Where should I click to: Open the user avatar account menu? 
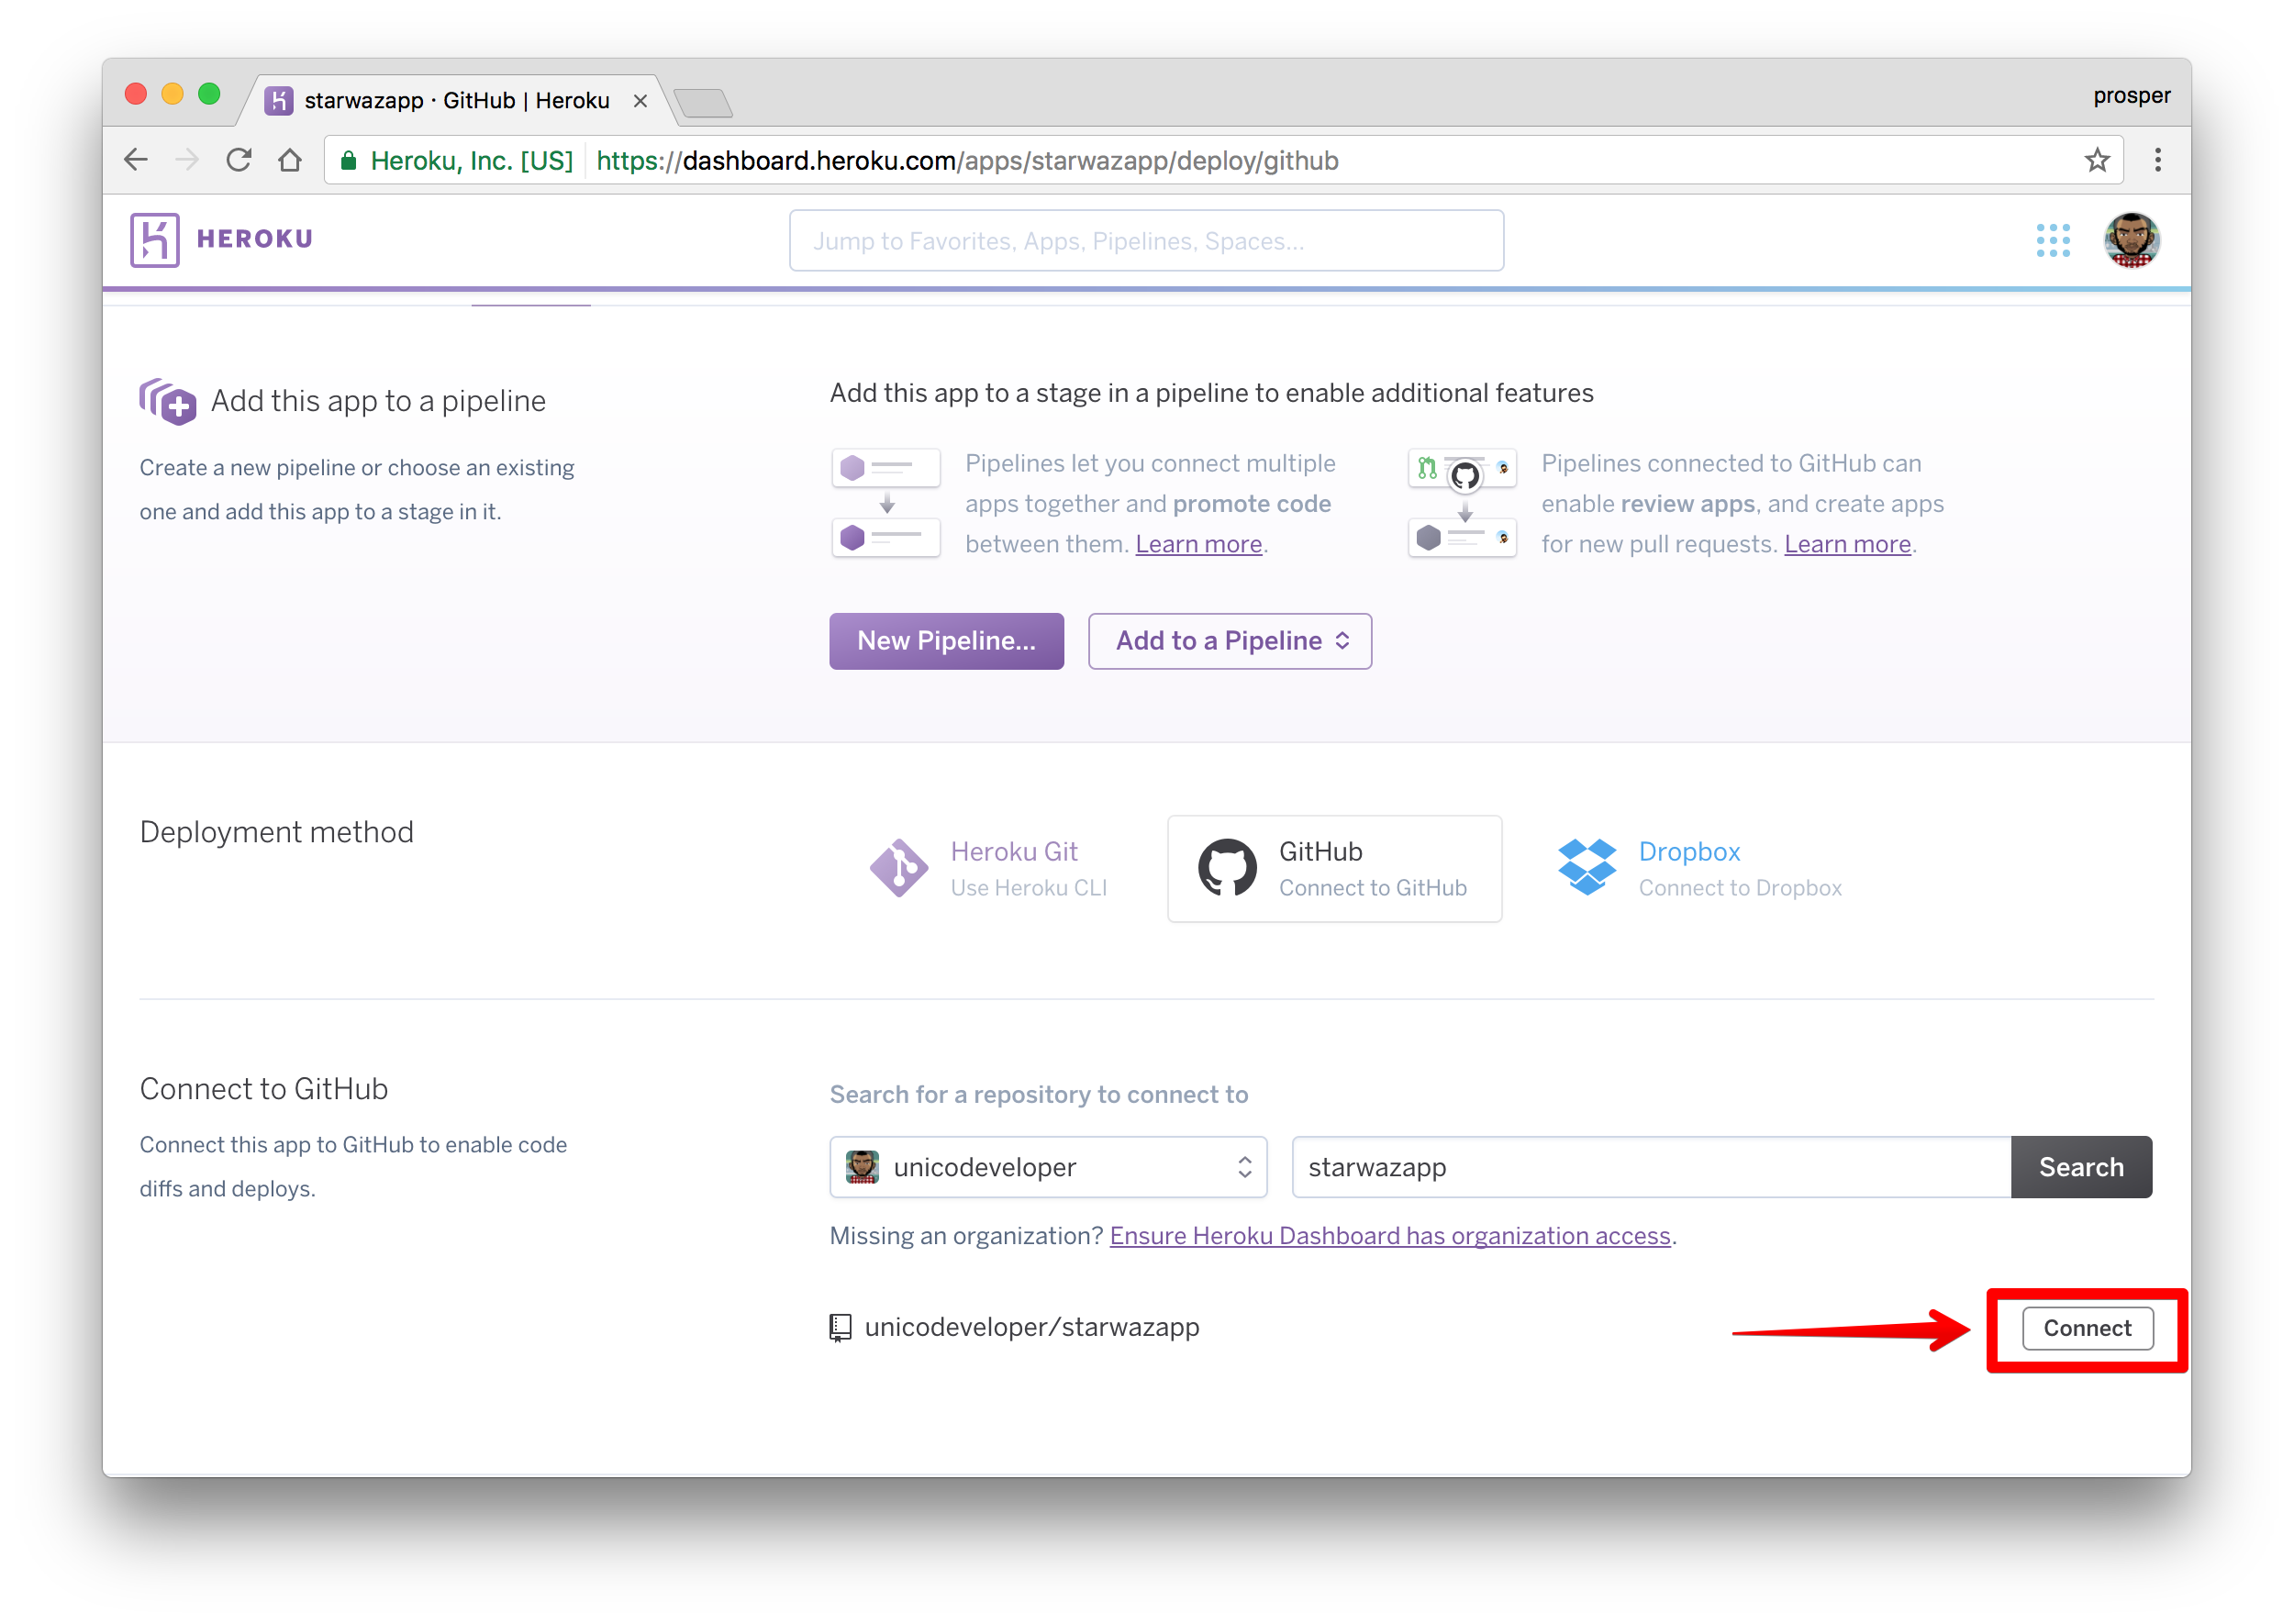click(2131, 240)
